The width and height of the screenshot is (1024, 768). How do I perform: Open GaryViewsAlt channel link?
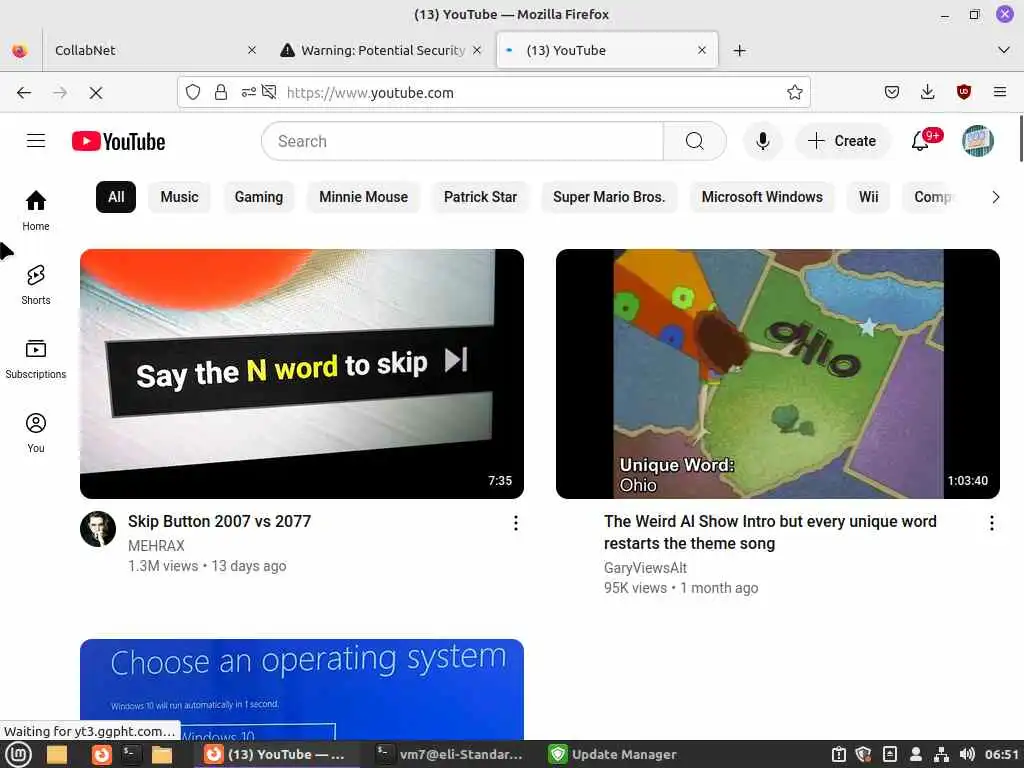pos(645,568)
